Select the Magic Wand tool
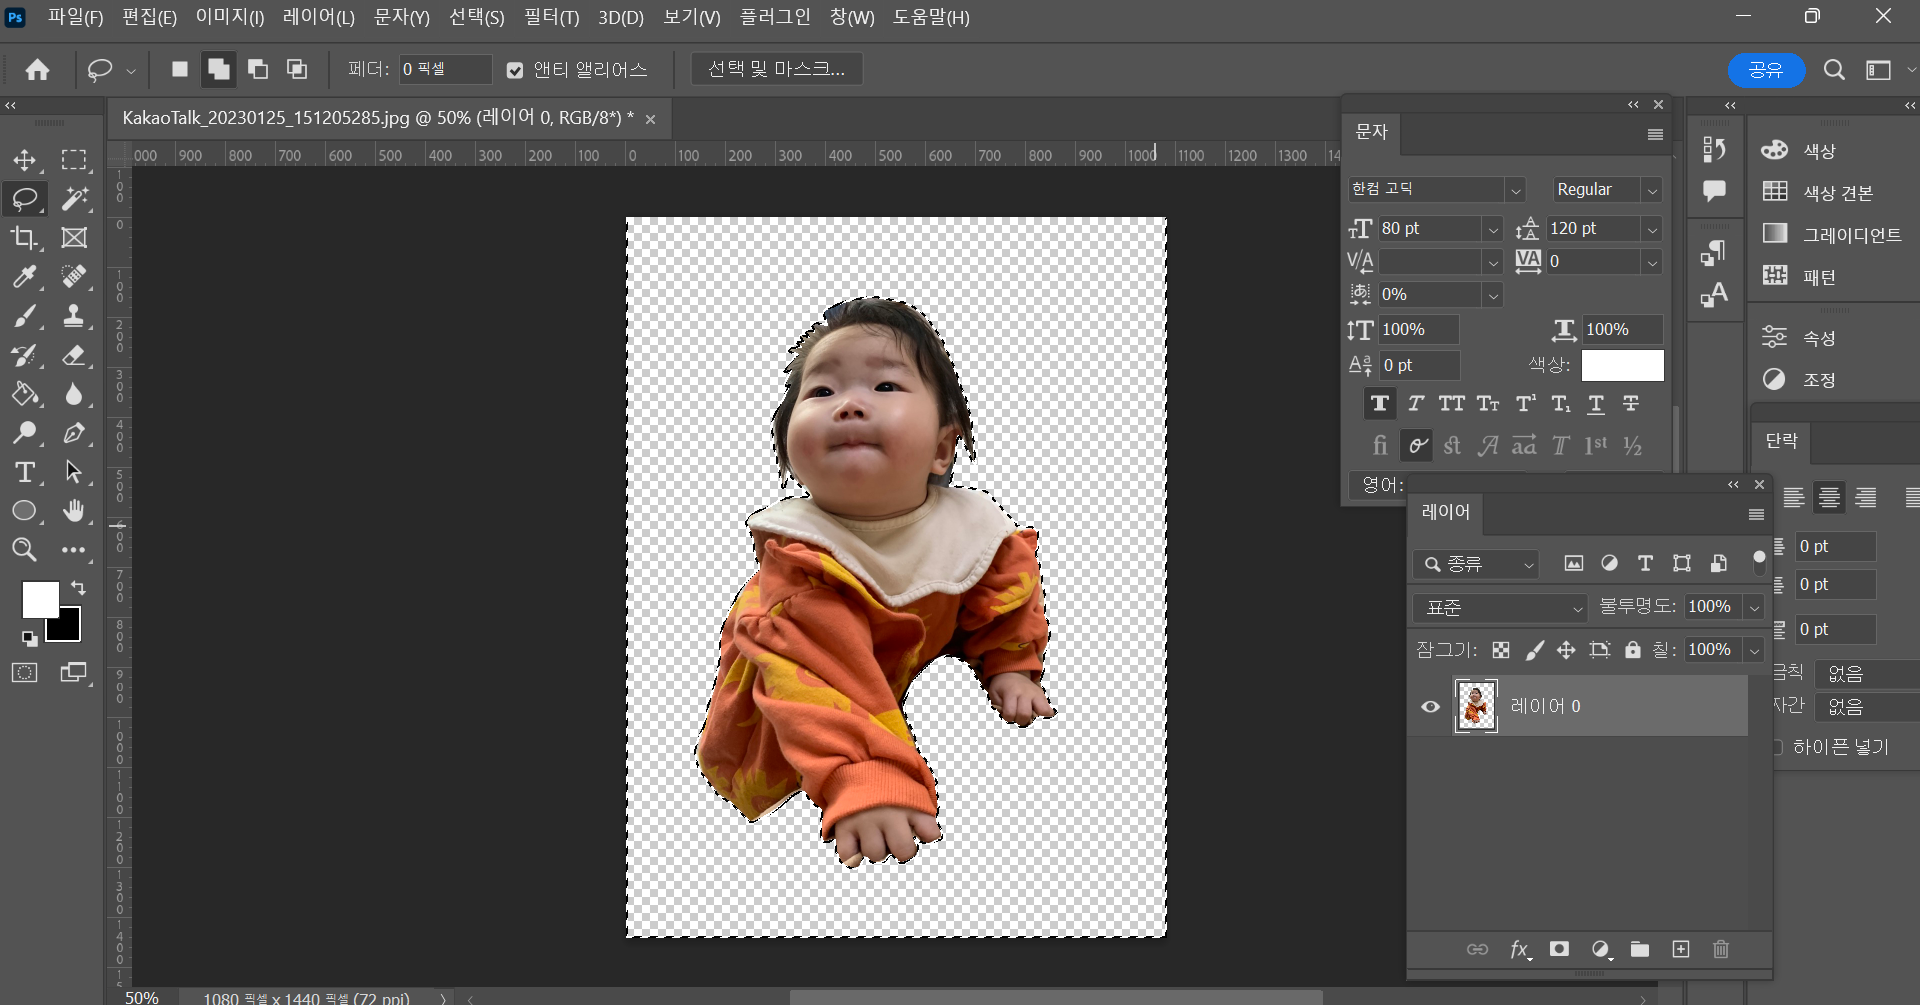 [x=74, y=199]
